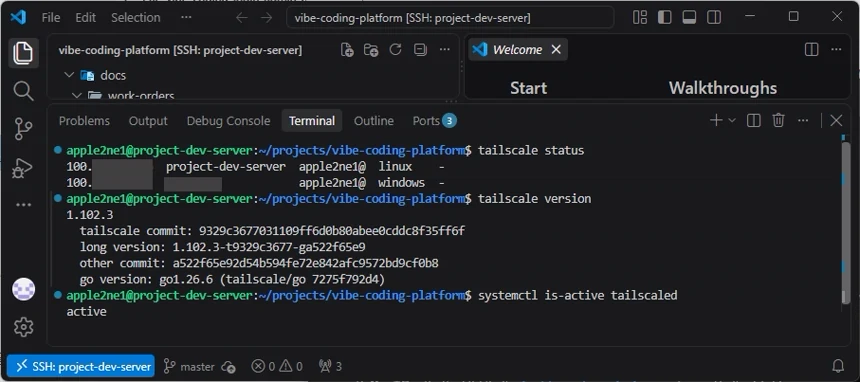
Task: Switch to the Debug Console tab
Action: click(x=229, y=121)
